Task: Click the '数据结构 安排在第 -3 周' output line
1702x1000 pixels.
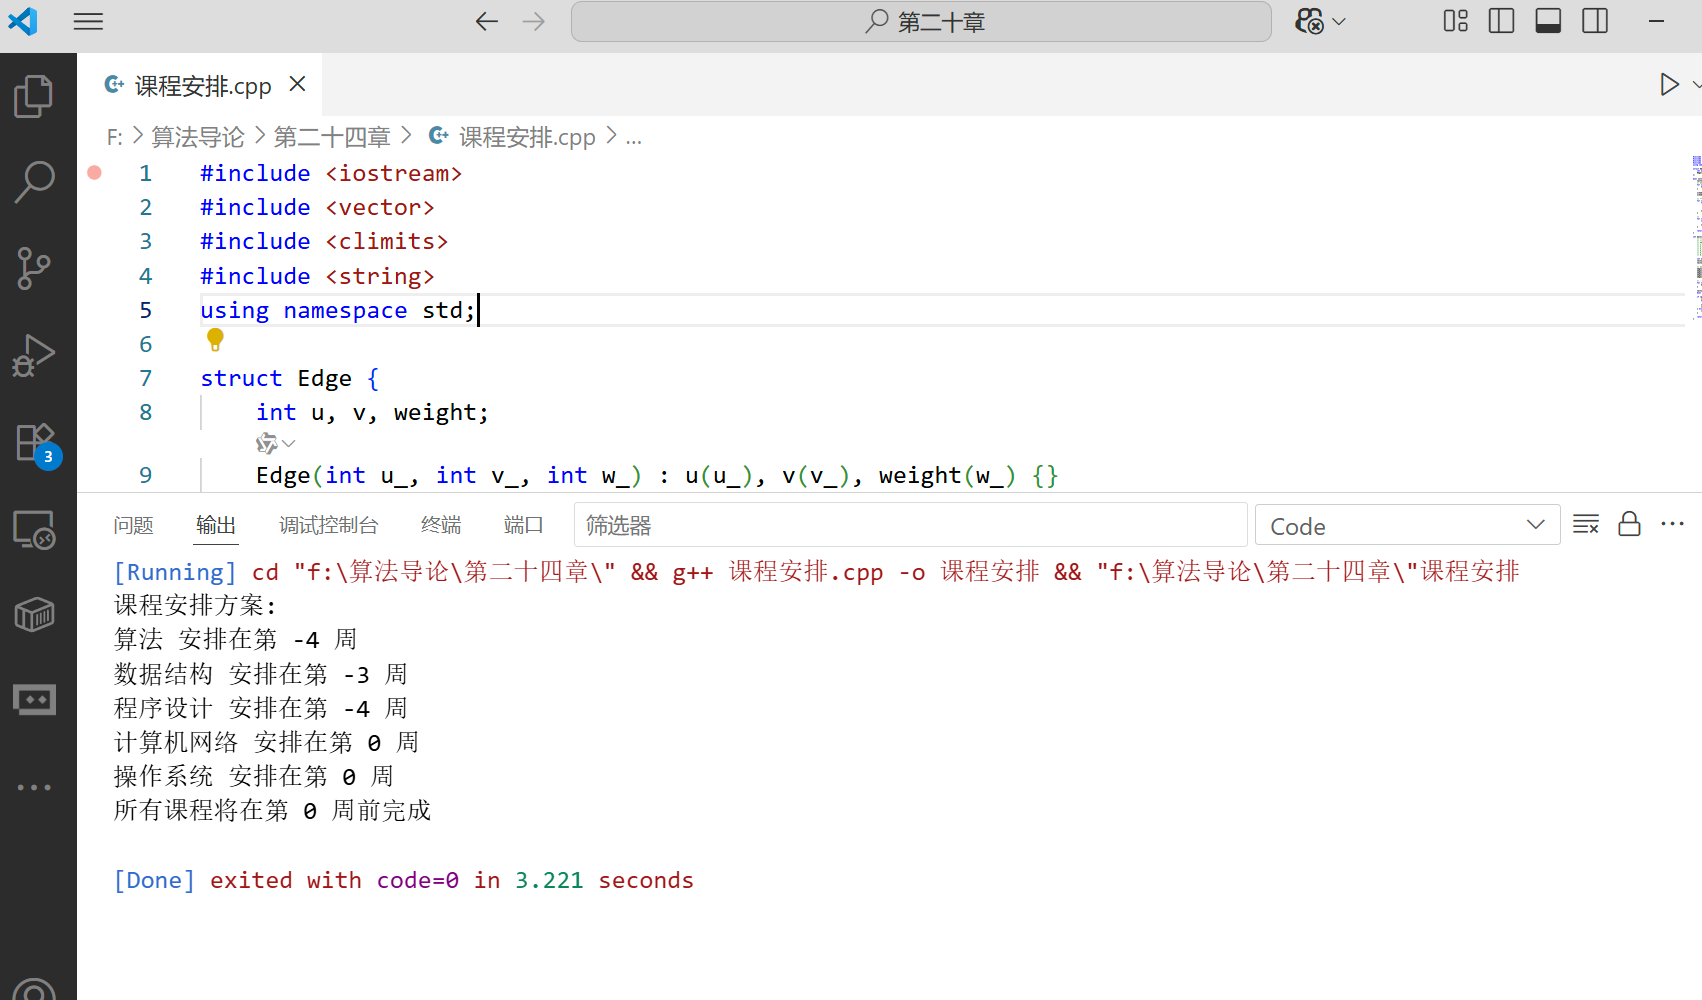Action: (x=260, y=674)
